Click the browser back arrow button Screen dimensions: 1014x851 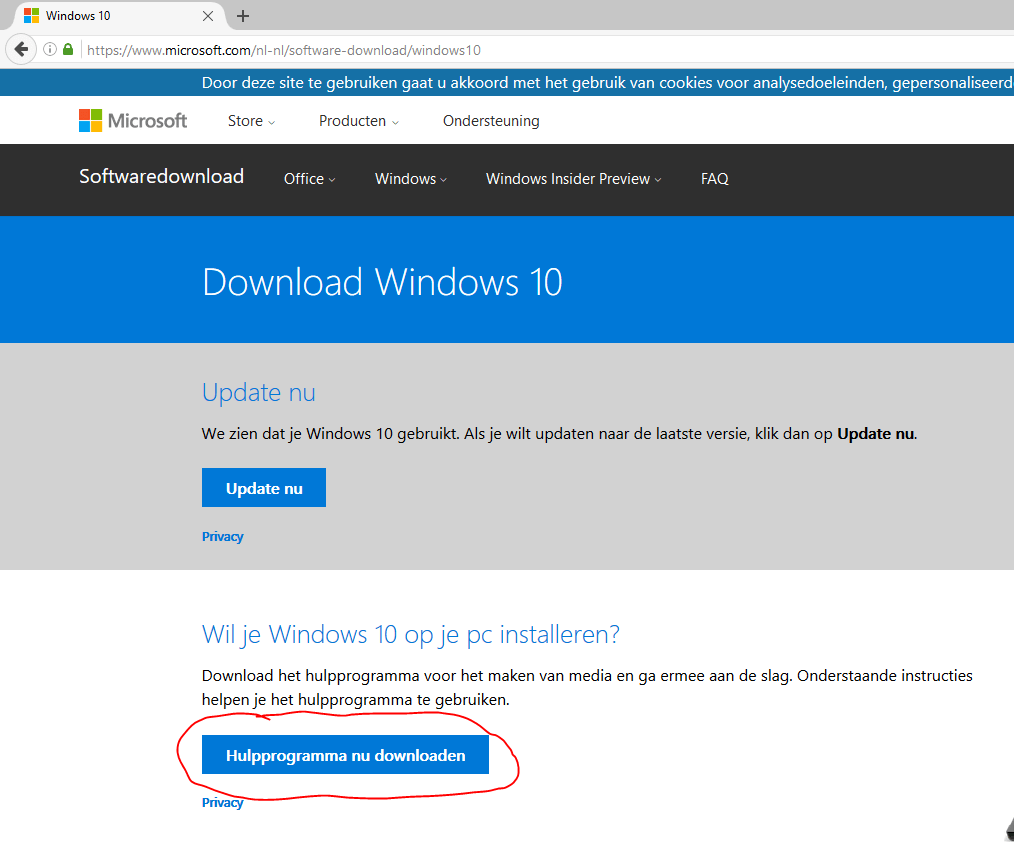click(21, 49)
